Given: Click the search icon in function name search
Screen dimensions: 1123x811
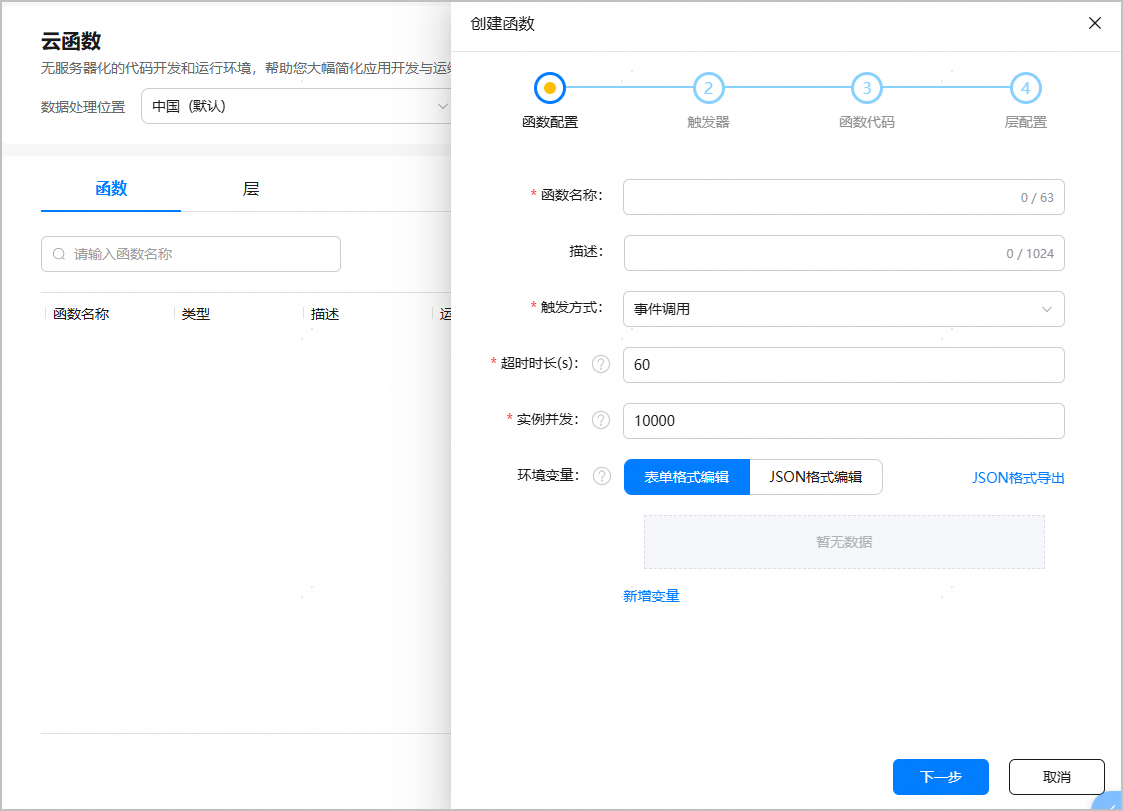Looking at the screenshot, I should tap(59, 254).
